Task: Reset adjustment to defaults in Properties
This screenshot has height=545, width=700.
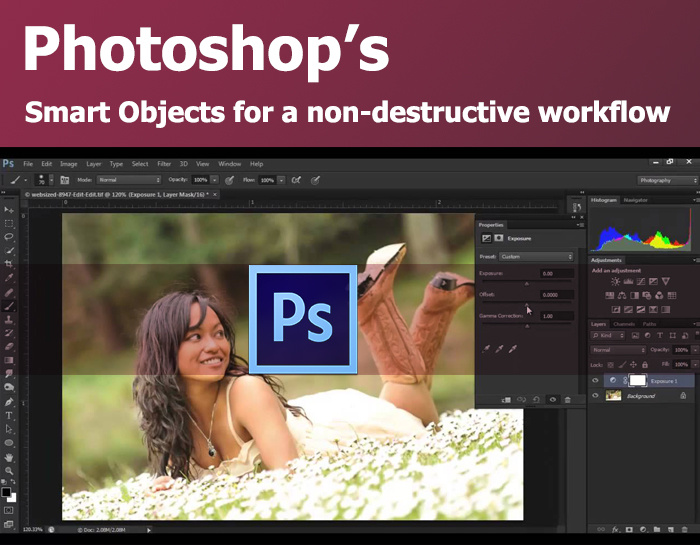Action: point(537,400)
